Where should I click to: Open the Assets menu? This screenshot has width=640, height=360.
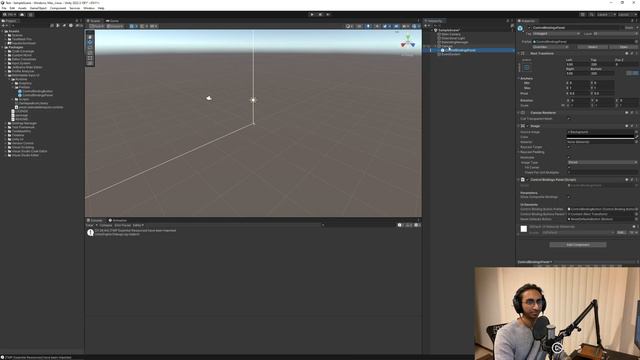coord(22,8)
